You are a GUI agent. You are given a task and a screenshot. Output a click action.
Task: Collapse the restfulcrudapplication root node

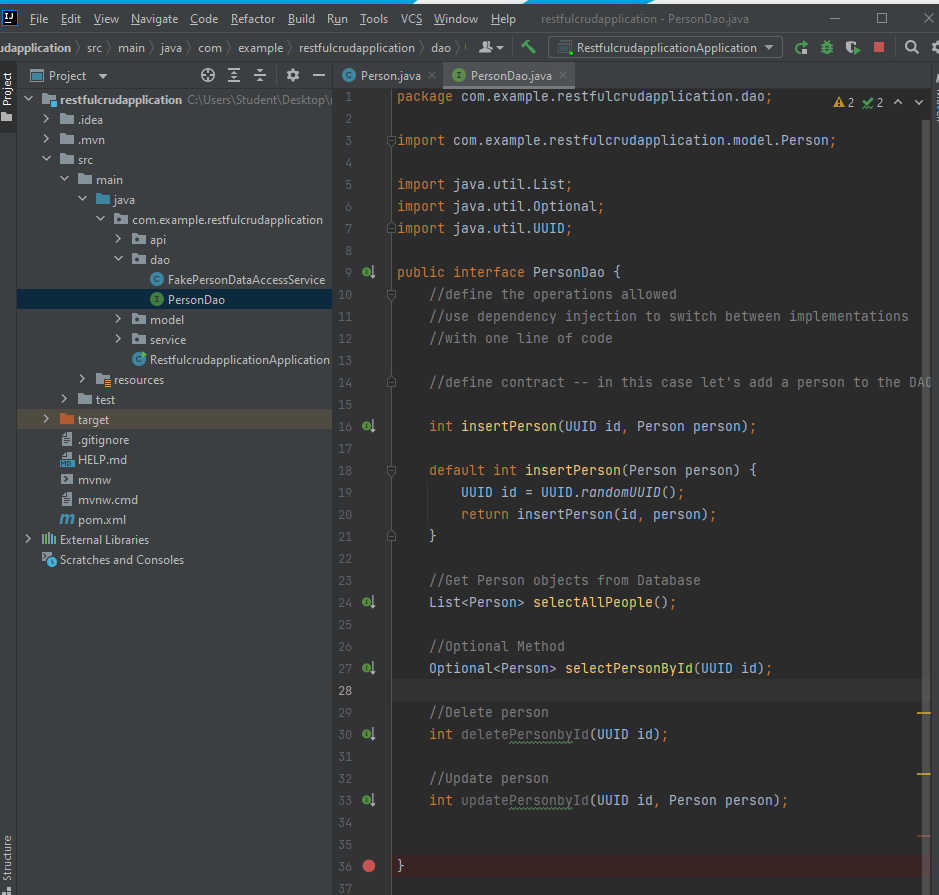click(x=28, y=99)
